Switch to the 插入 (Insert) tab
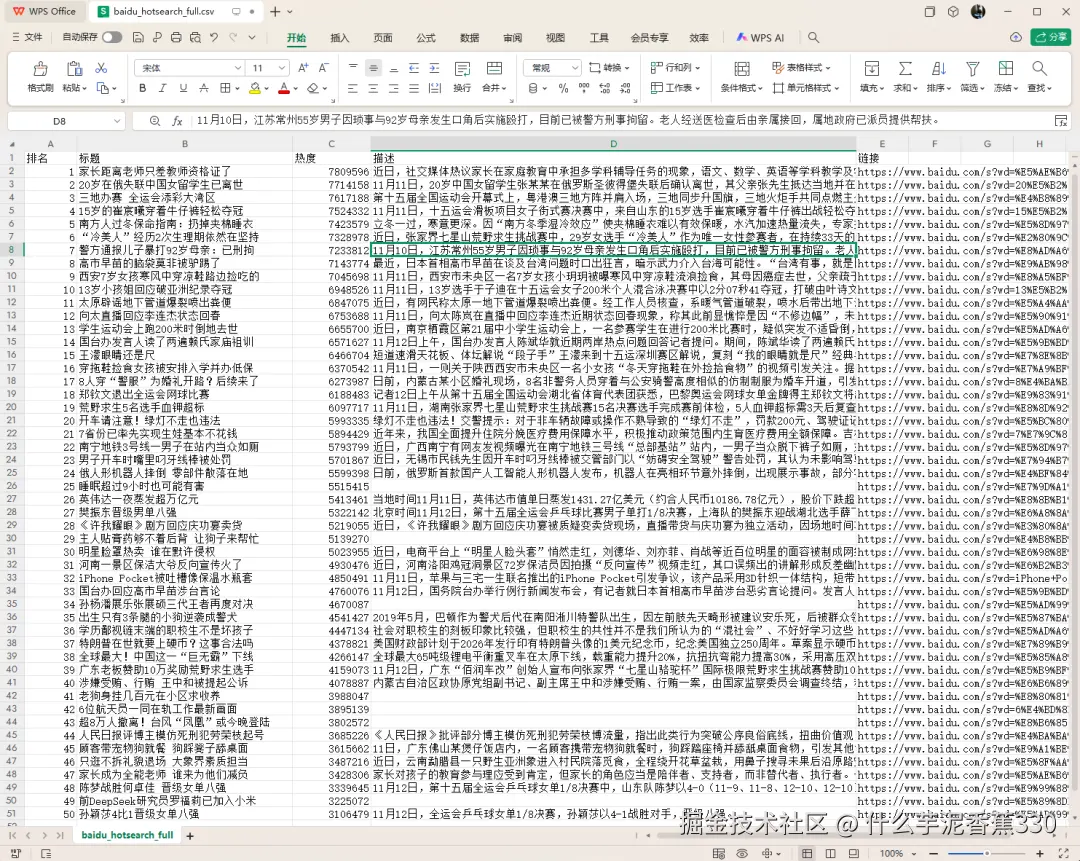The height and width of the screenshot is (861, 1080). pyautogui.click(x=340, y=37)
